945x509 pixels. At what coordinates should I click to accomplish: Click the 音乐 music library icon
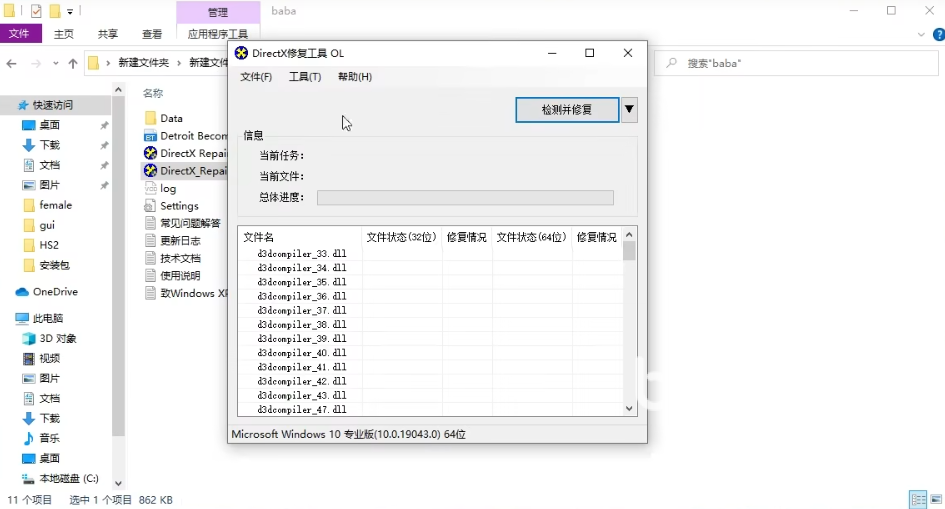pos(29,438)
